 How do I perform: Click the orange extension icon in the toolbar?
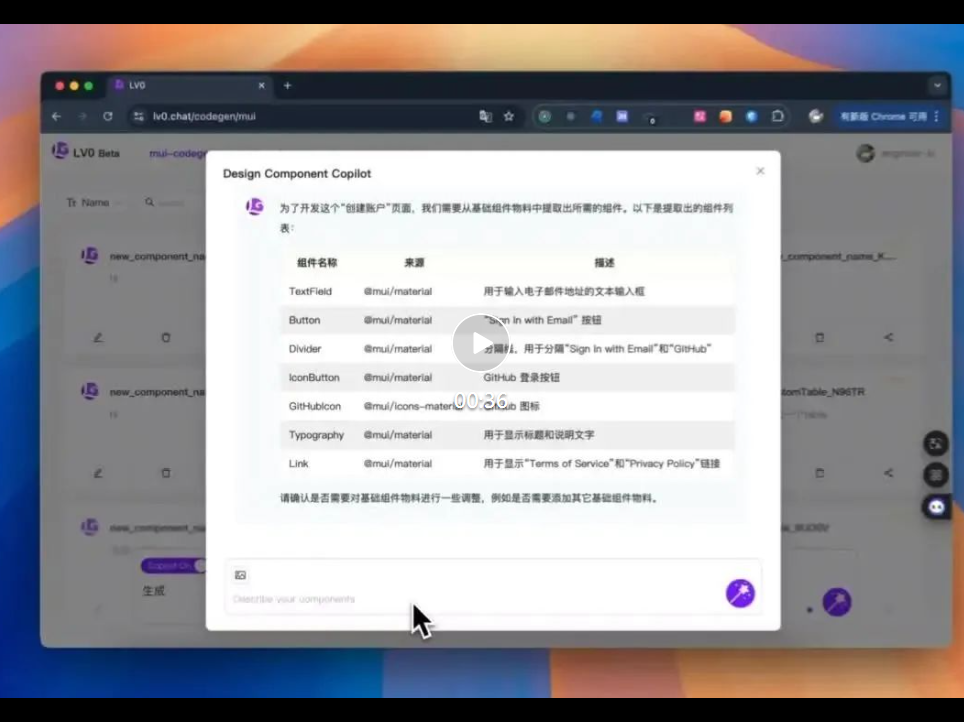pyautogui.click(x=725, y=116)
